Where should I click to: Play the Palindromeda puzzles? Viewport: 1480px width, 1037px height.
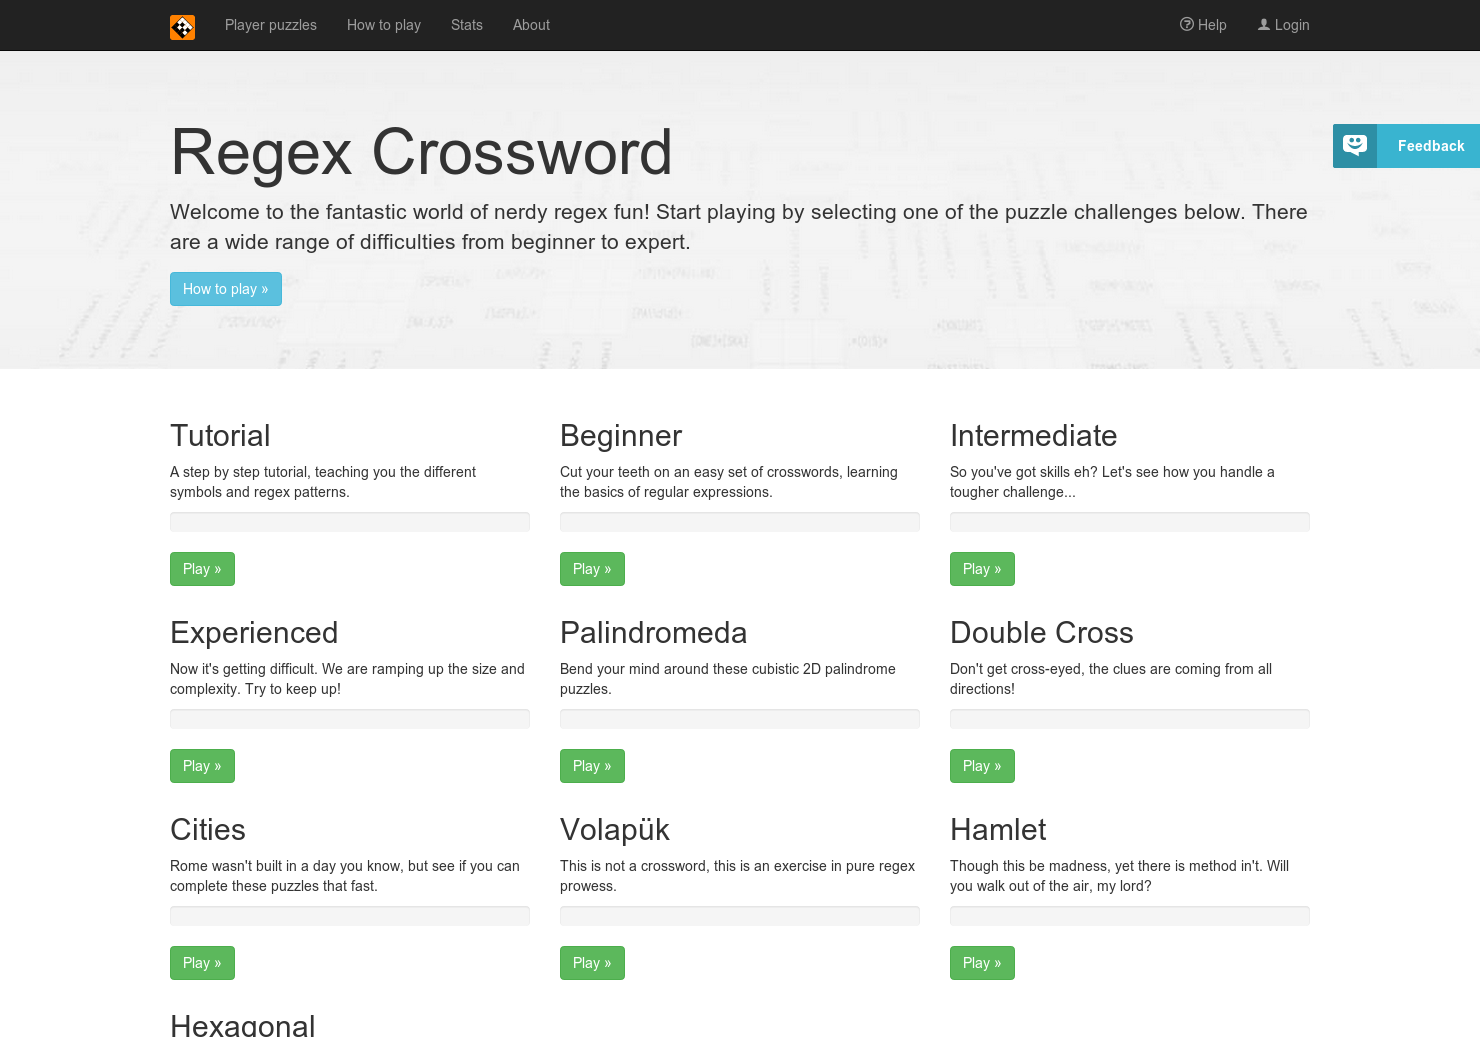point(592,765)
